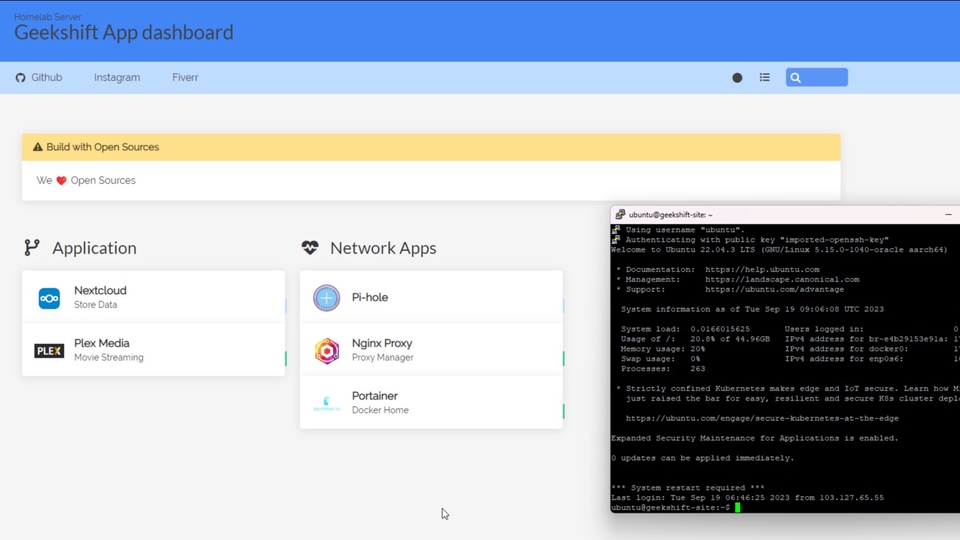960x540 pixels.
Task: Click the Proxy Manager subtitle
Action: (383, 357)
